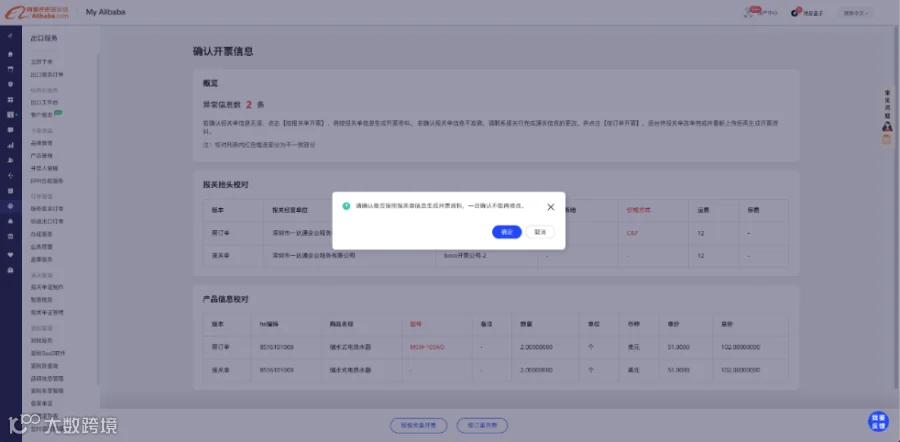The image size is (900, 442).
Task: Open 智慧税务 in the side menu
Action: [41, 300]
